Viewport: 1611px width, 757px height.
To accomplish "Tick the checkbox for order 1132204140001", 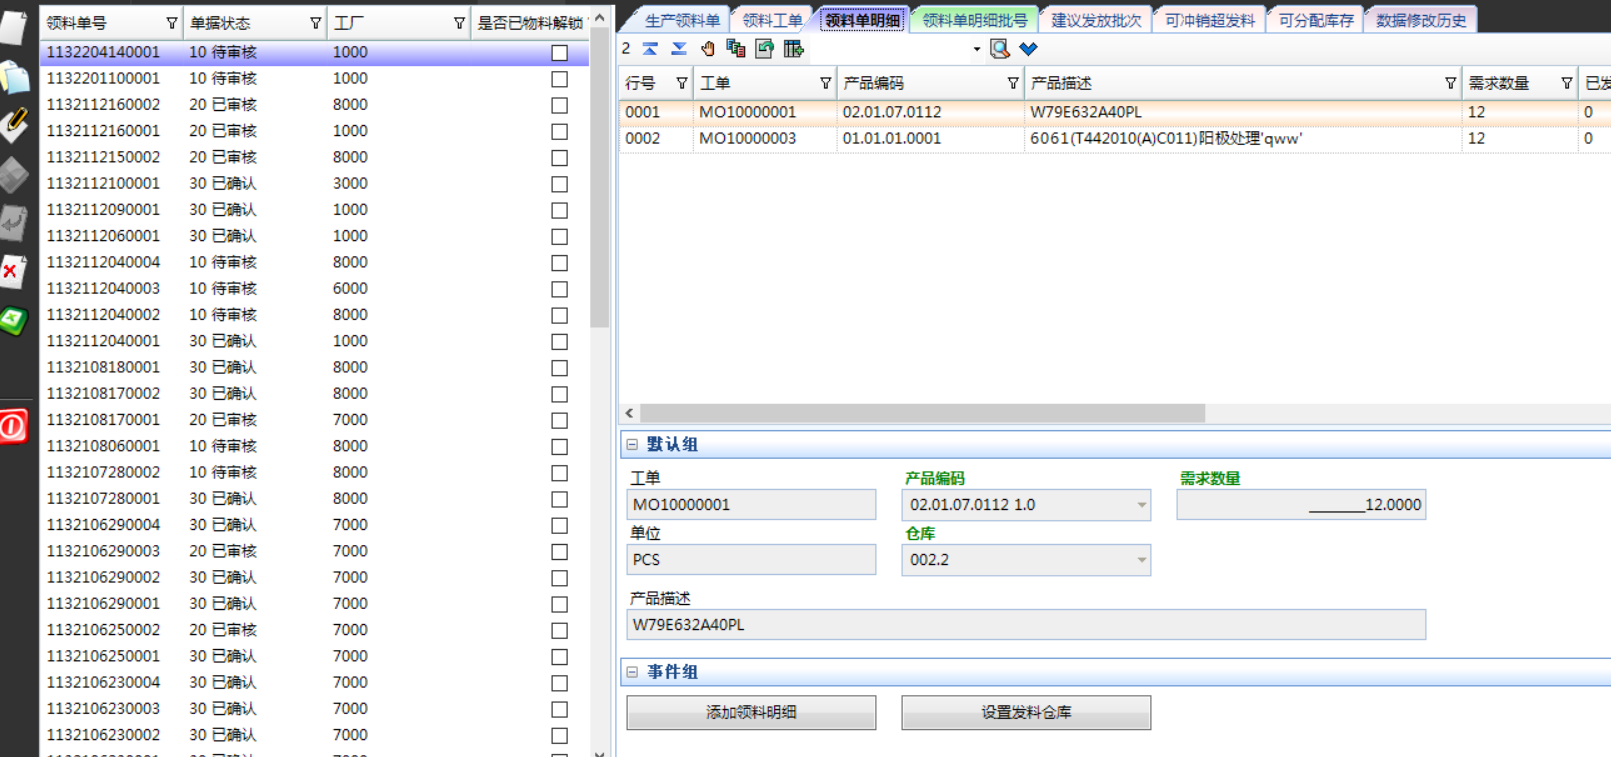I will point(560,53).
